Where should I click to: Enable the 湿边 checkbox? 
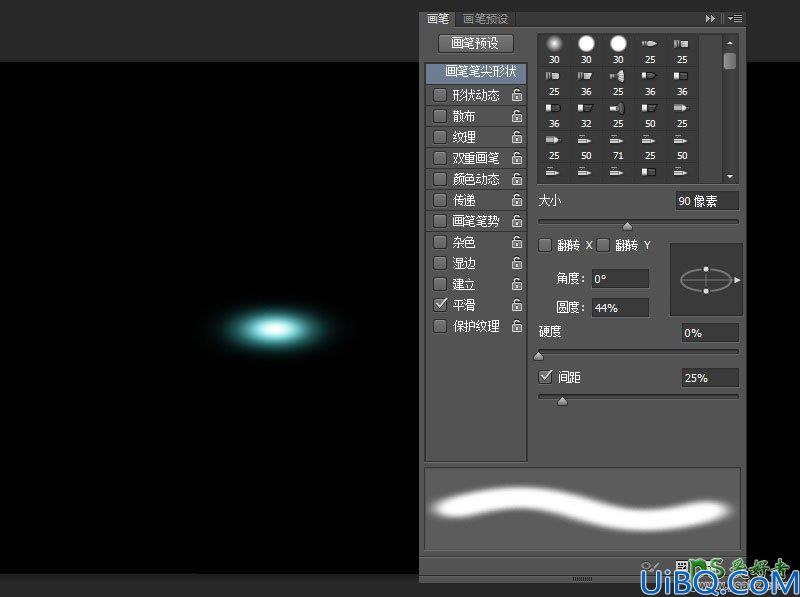coord(440,263)
